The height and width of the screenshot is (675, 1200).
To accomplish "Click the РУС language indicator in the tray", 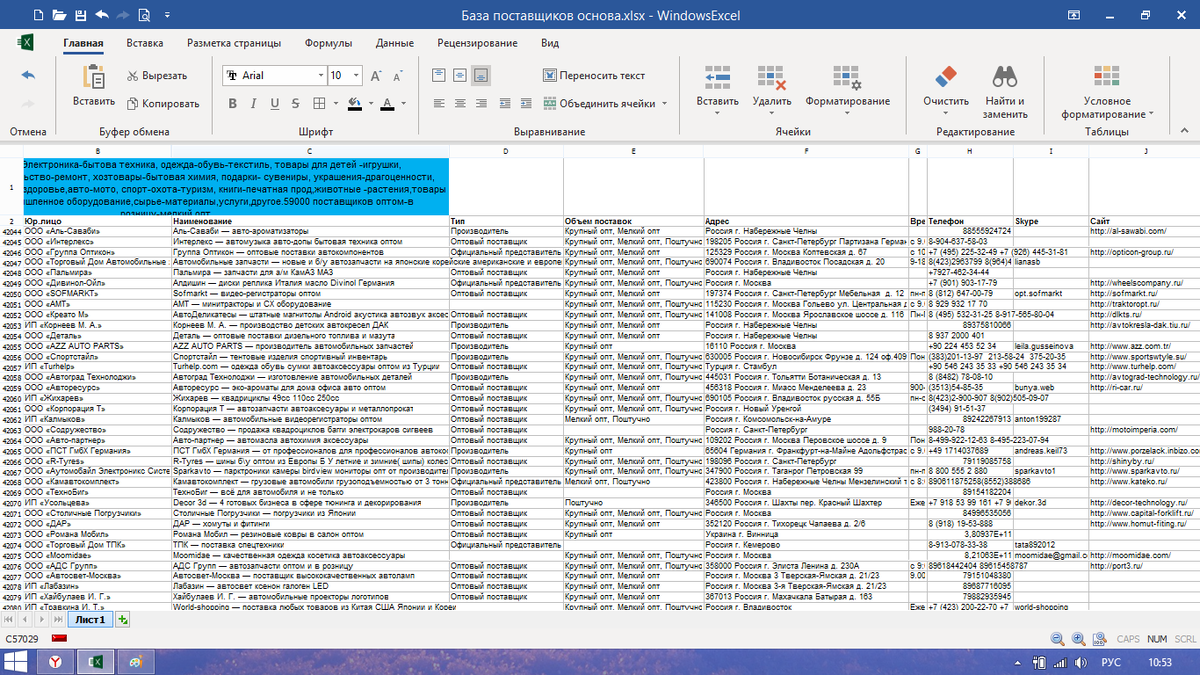I will pos(1111,662).
